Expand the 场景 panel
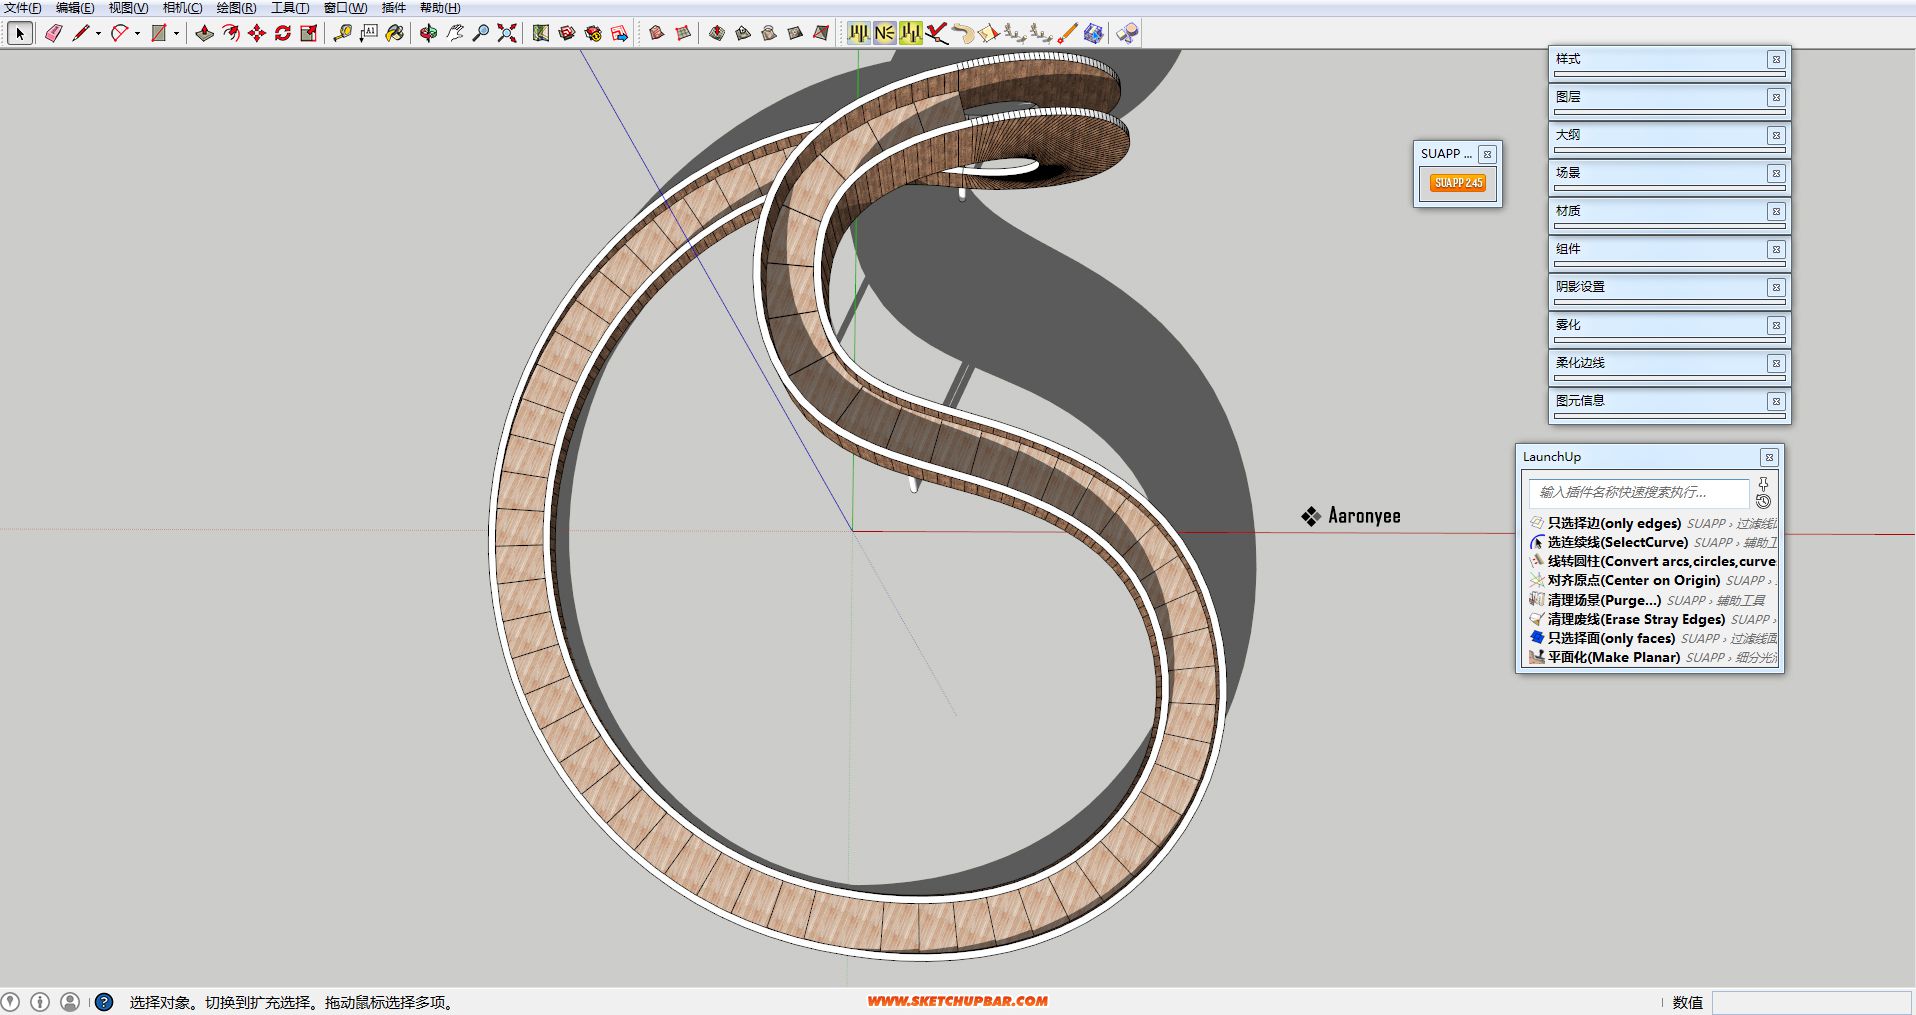Viewport: 1916px width, 1015px height. click(x=1668, y=173)
